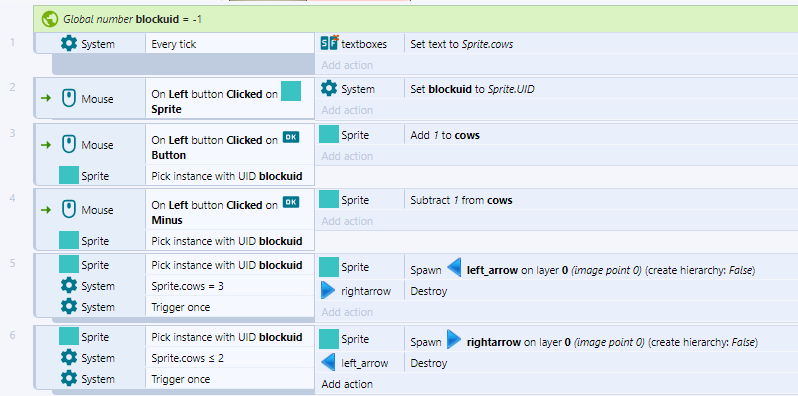
Task: Select the System gear icon beside Sprite.cows = 3
Action: [x=69, y=286]
